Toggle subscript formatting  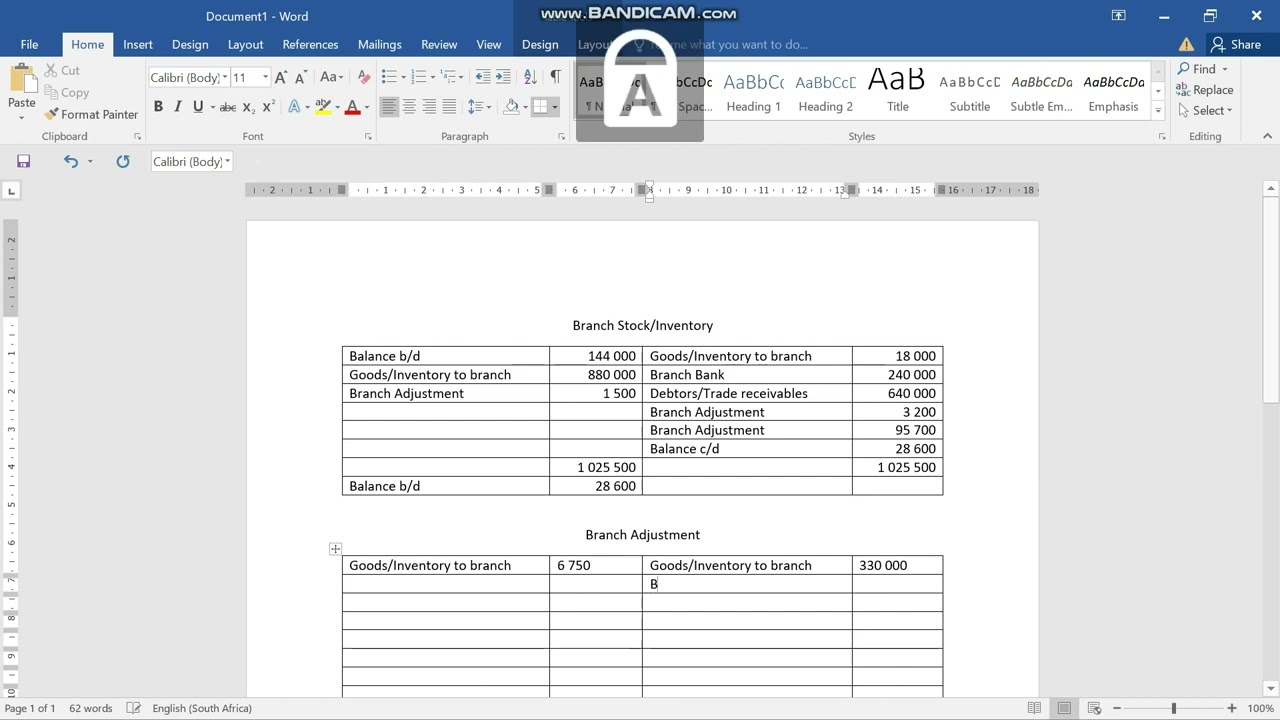(248, 107)
